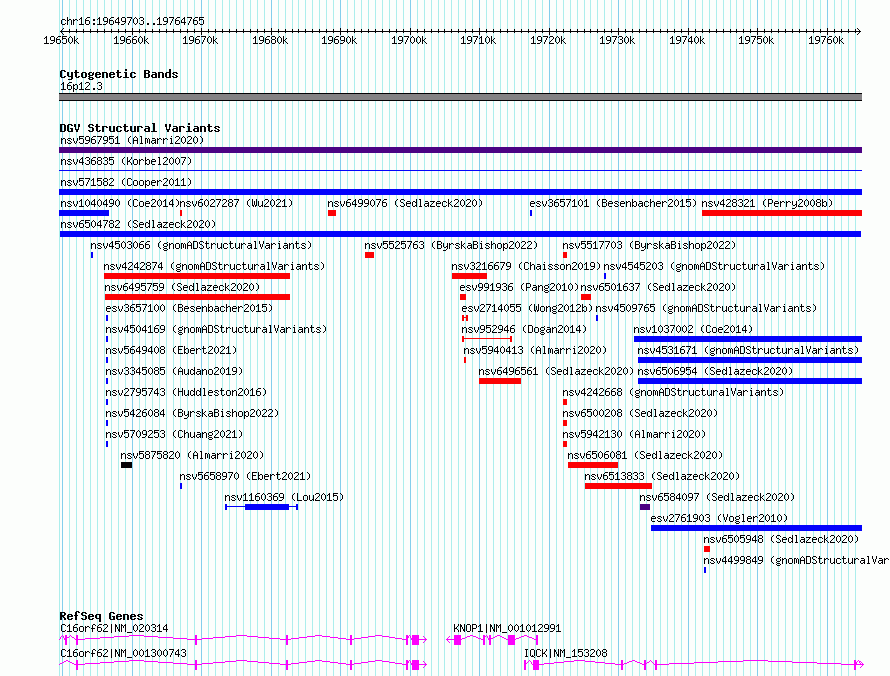Click the nsv3216679 (Chaisson2019) red bar

click(469, 276)
